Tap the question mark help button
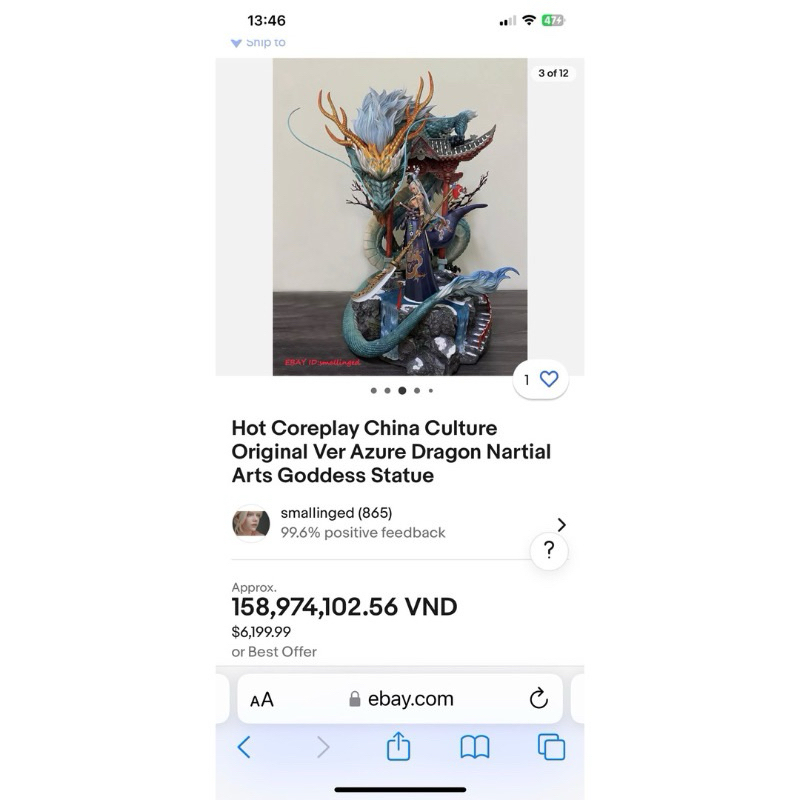Screen dimensions: 800x800 (x=549, y=550)
